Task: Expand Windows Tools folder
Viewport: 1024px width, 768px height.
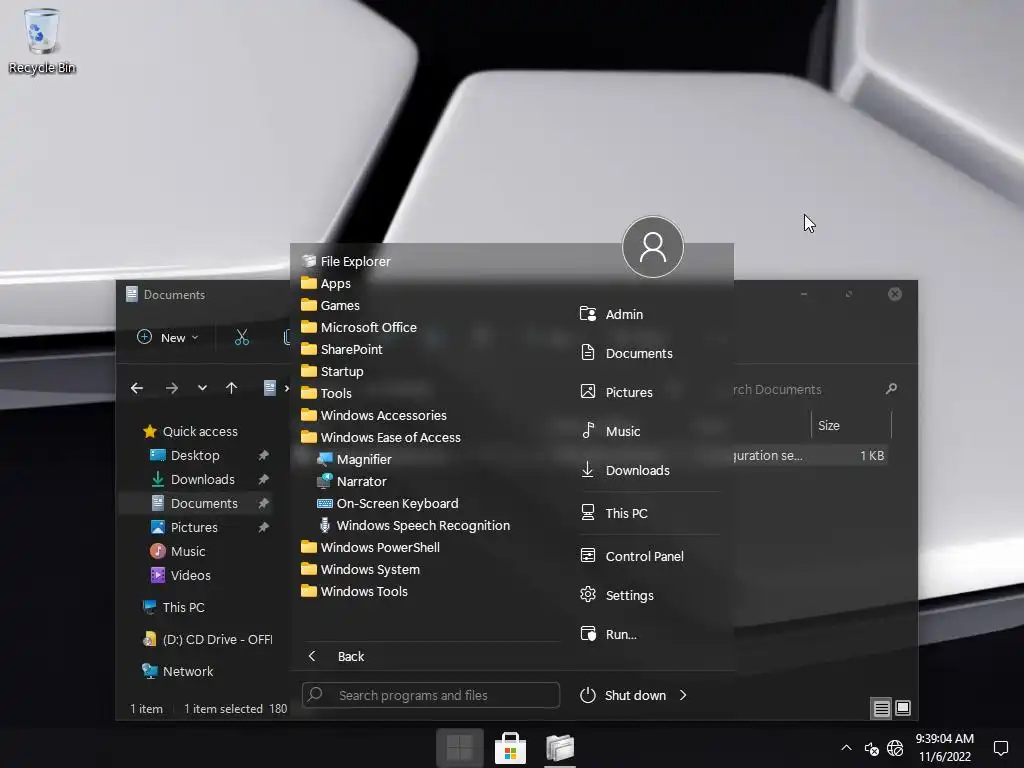Action: tap(355, 592)
